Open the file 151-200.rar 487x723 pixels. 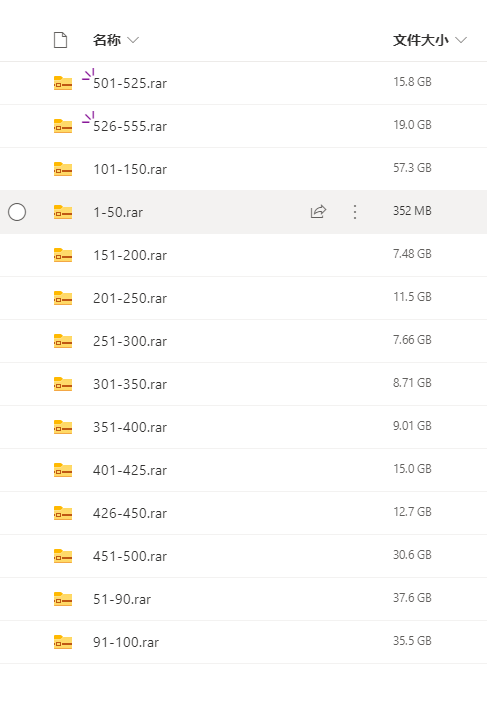(x=130, y=255)
